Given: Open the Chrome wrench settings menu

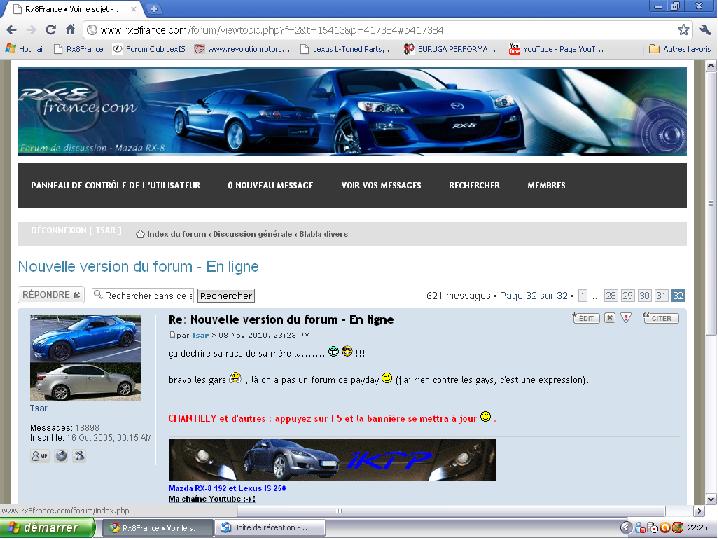Looking at the screenshot, I should click(704, 30).
